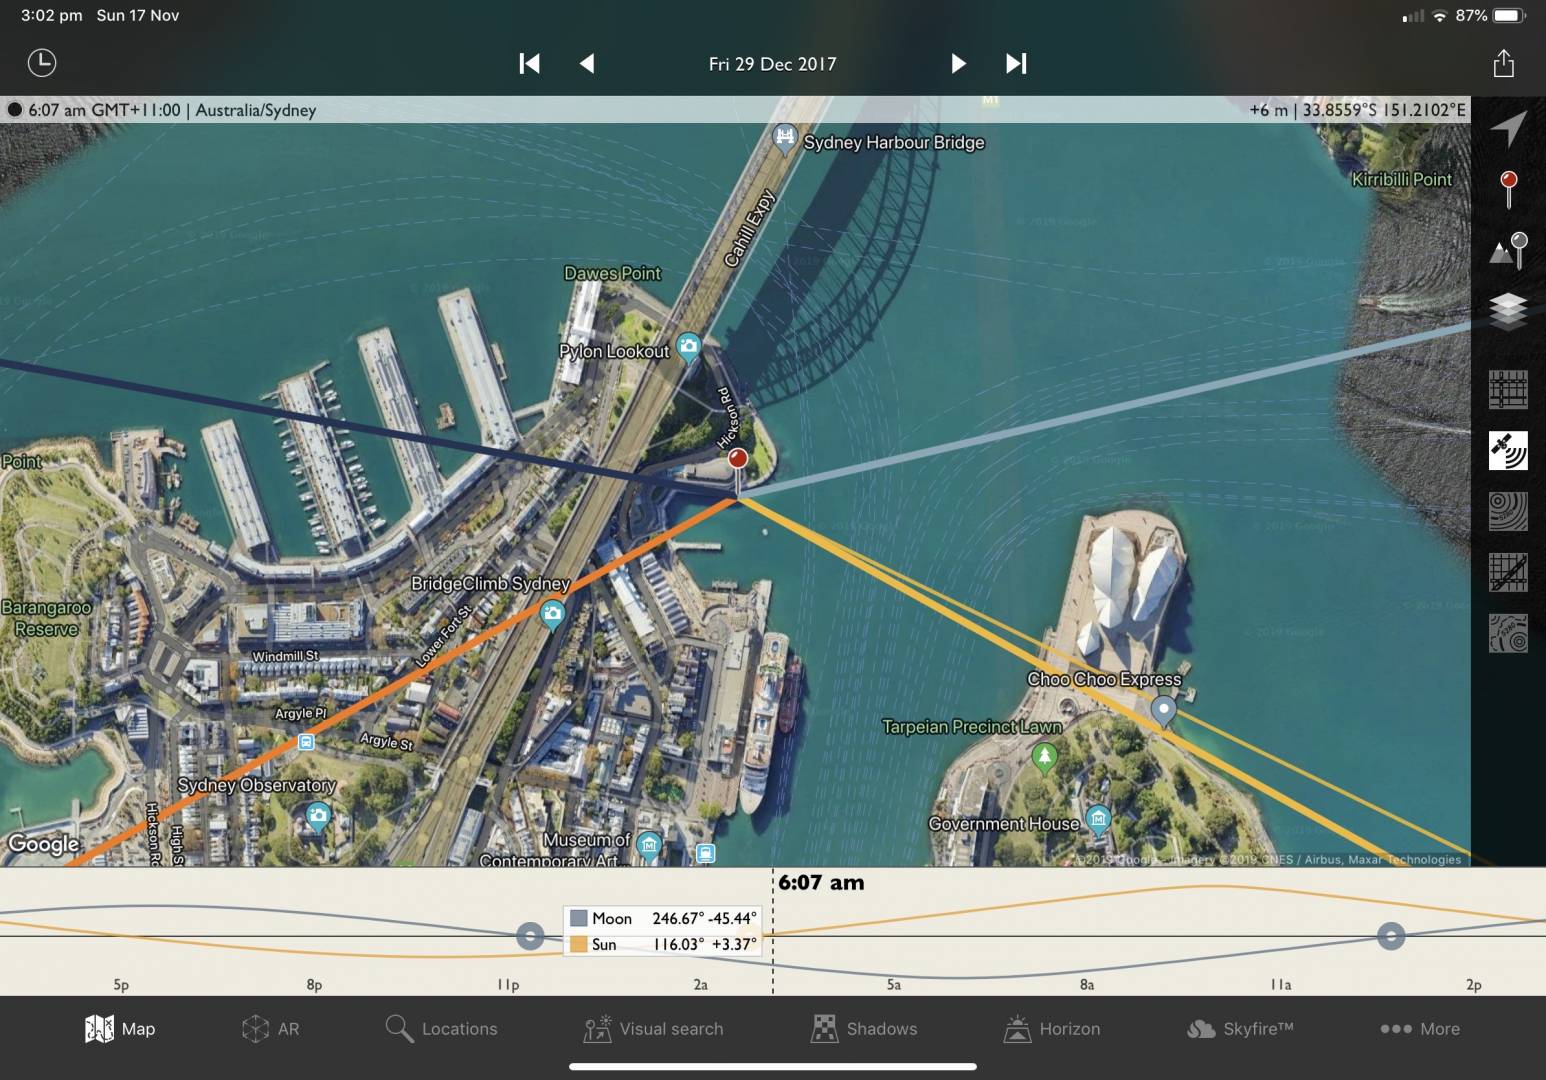Open the Visual search tab

(653, 1029)
